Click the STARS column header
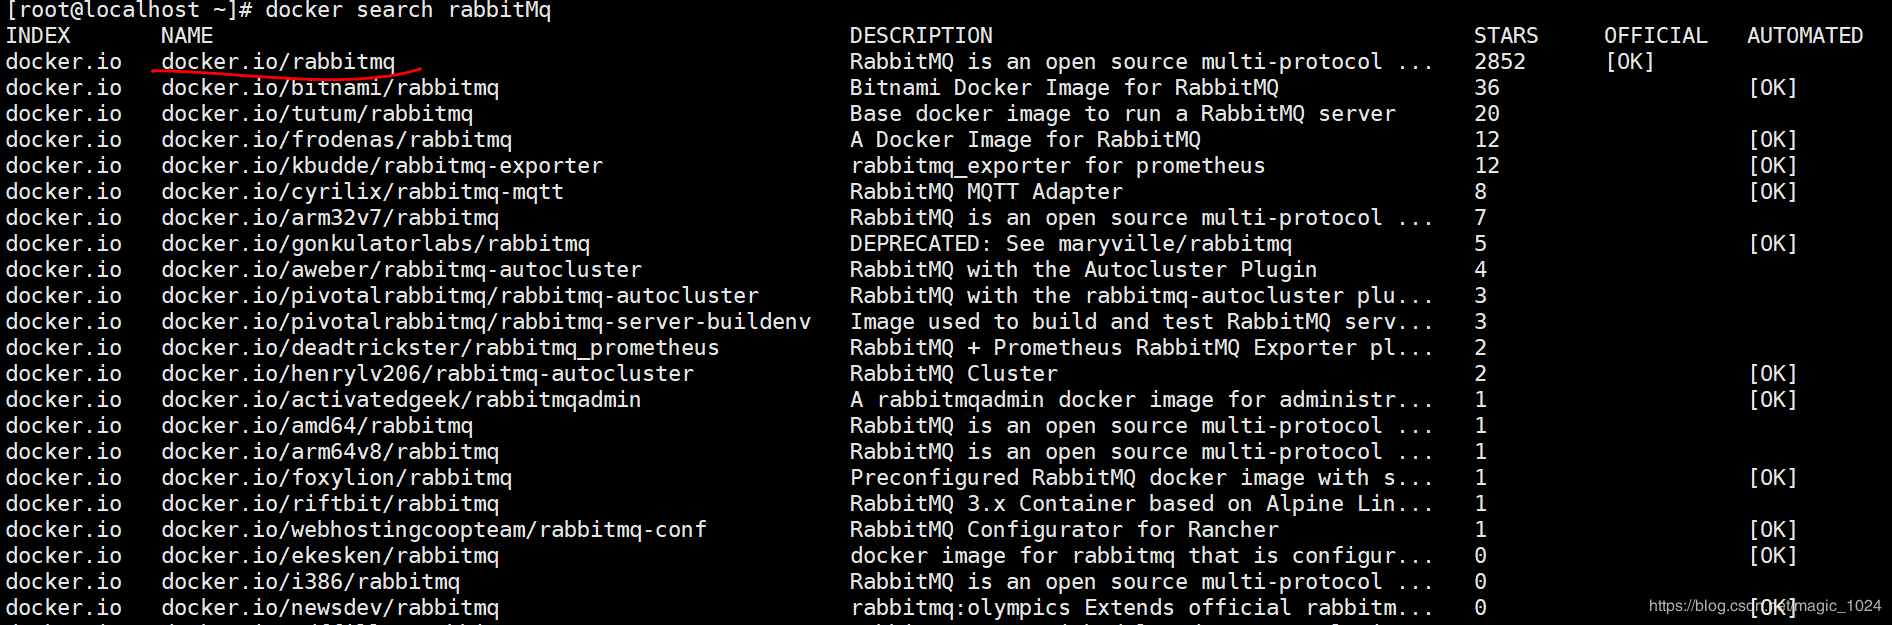The image size is (1892, 625). tap(1506, 36)
